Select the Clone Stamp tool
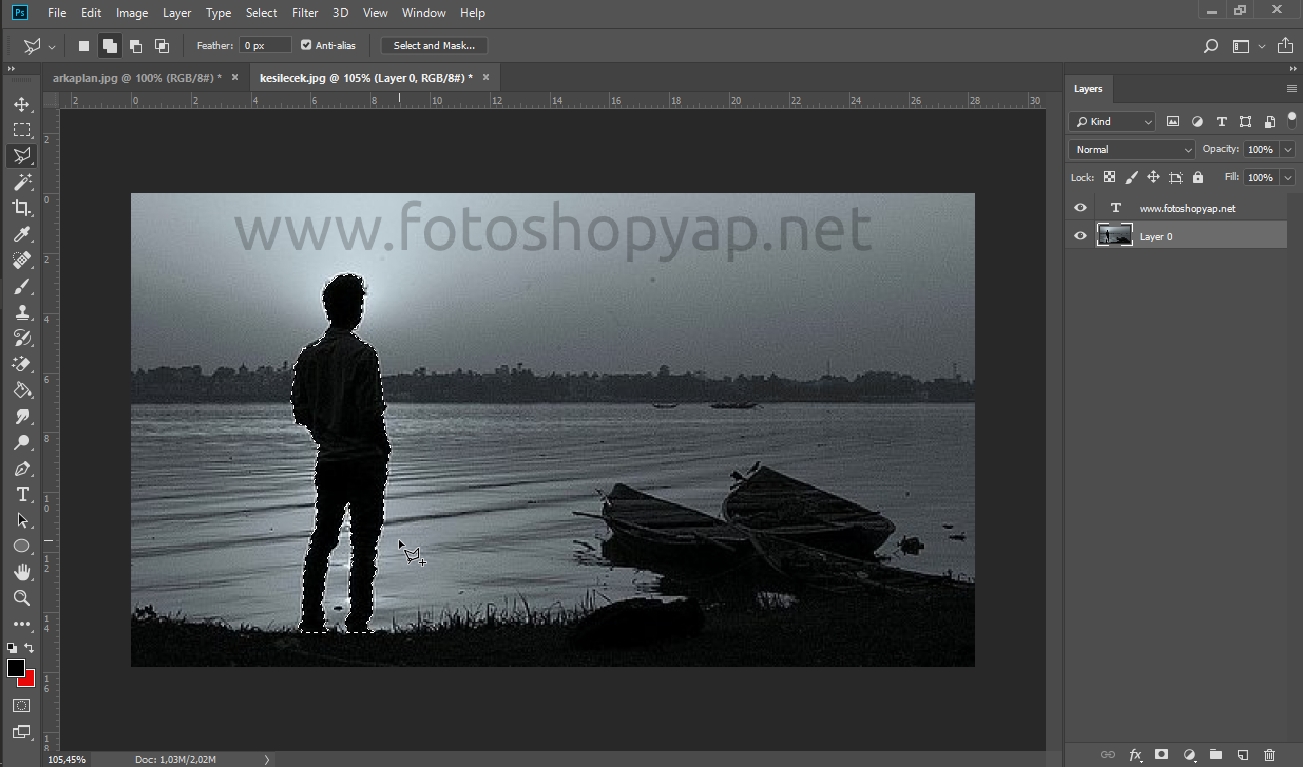1303x767 pixels. 22,312
